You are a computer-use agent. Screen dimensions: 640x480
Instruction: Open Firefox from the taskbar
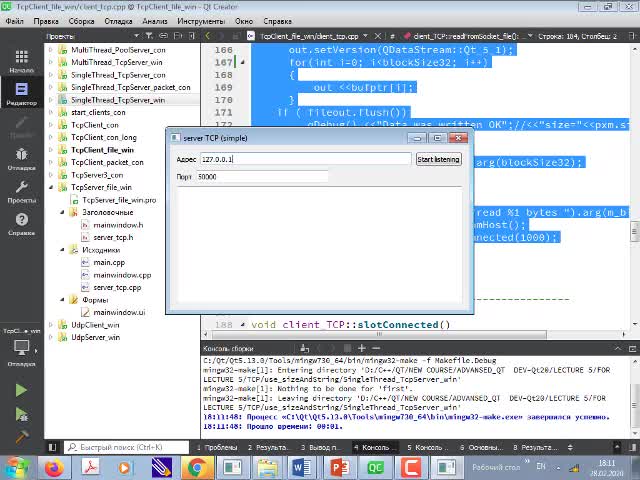click(x=54, y=467)
